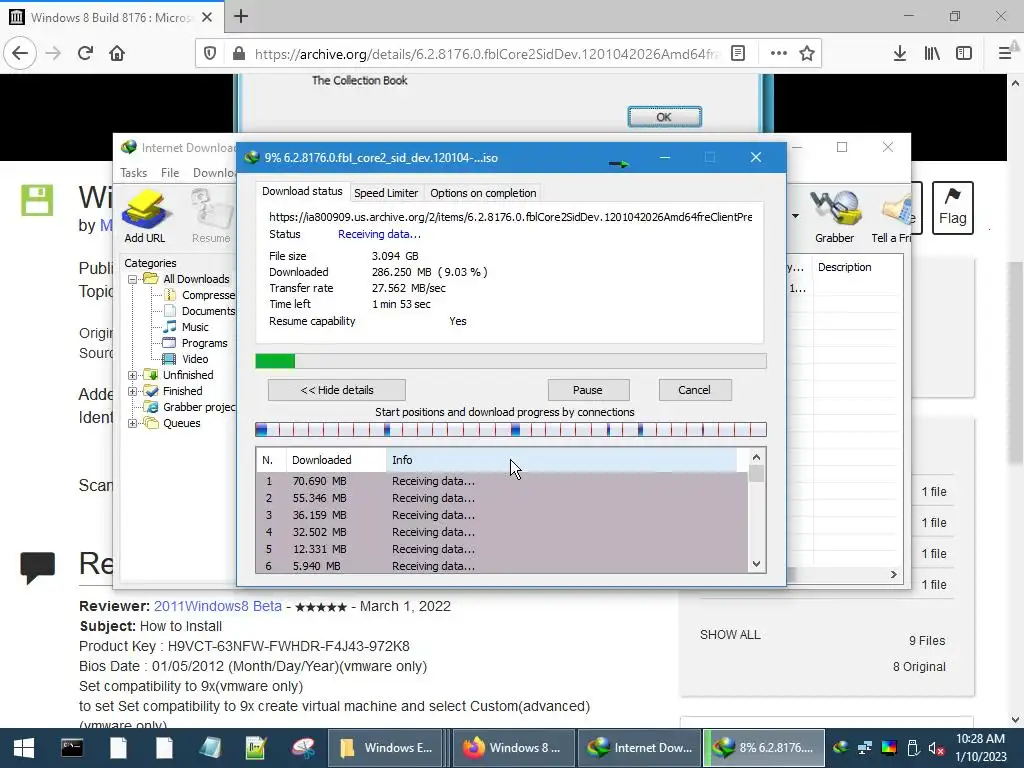1024x768 pixels.
Task: Switch to Windows Explorer taskbar button
Action: [x=387, y=748]
